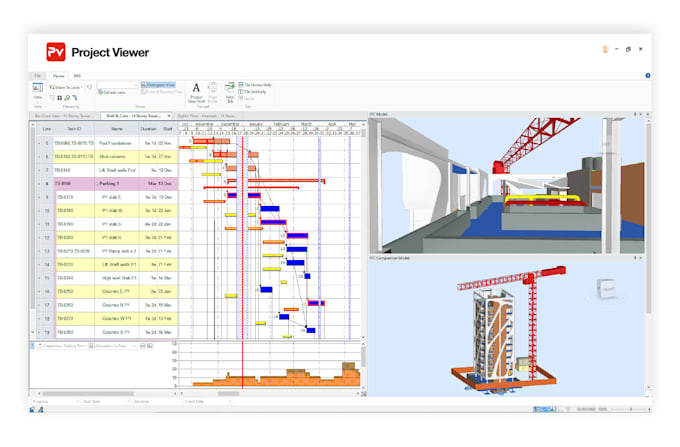
Task: Click the view cube in upper 3D model
Action: click(606, 144)
